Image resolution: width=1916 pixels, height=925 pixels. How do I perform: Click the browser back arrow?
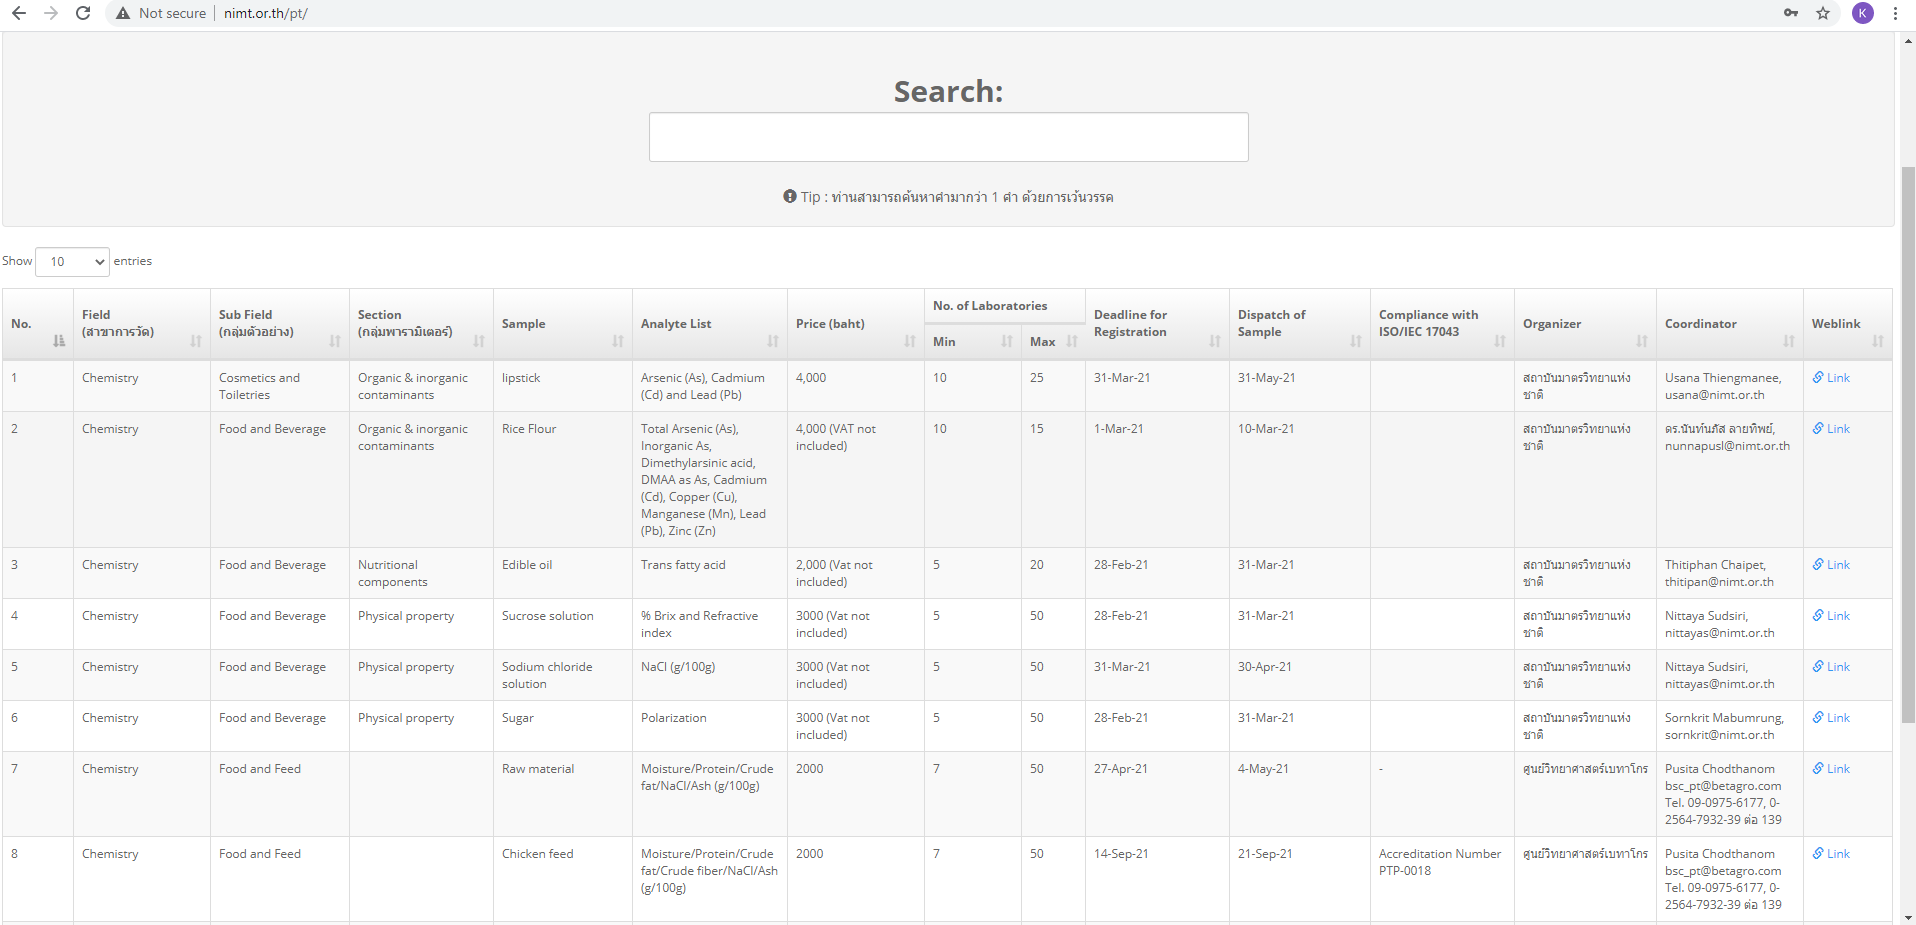[x=19, y=13]
